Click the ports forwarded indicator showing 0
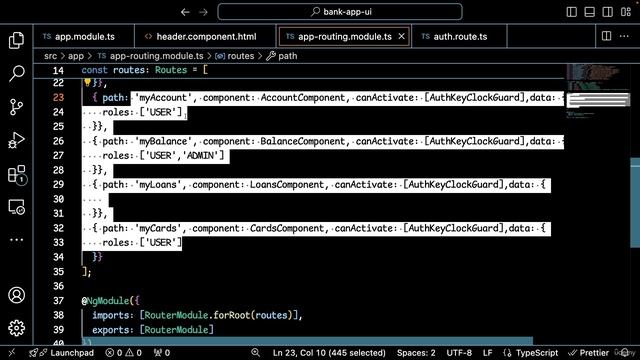The width and height of the screenshot is (640, 360). click(162, 353)
